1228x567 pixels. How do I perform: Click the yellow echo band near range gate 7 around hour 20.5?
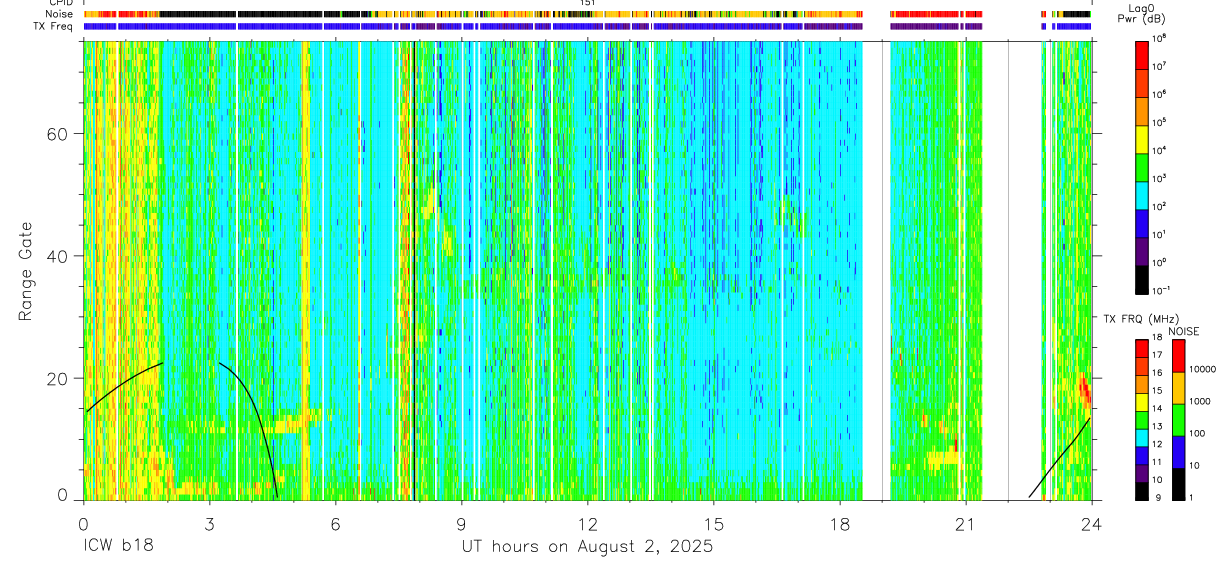pyautogui.click(x=943, y=459)
